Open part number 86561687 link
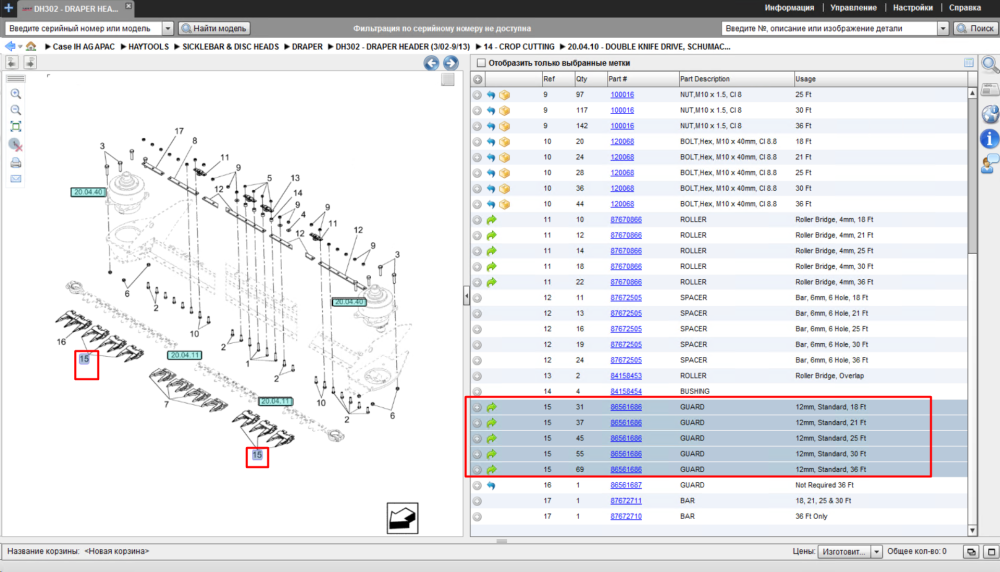This screenshot has width=1000, height=572. pos(626,485)
